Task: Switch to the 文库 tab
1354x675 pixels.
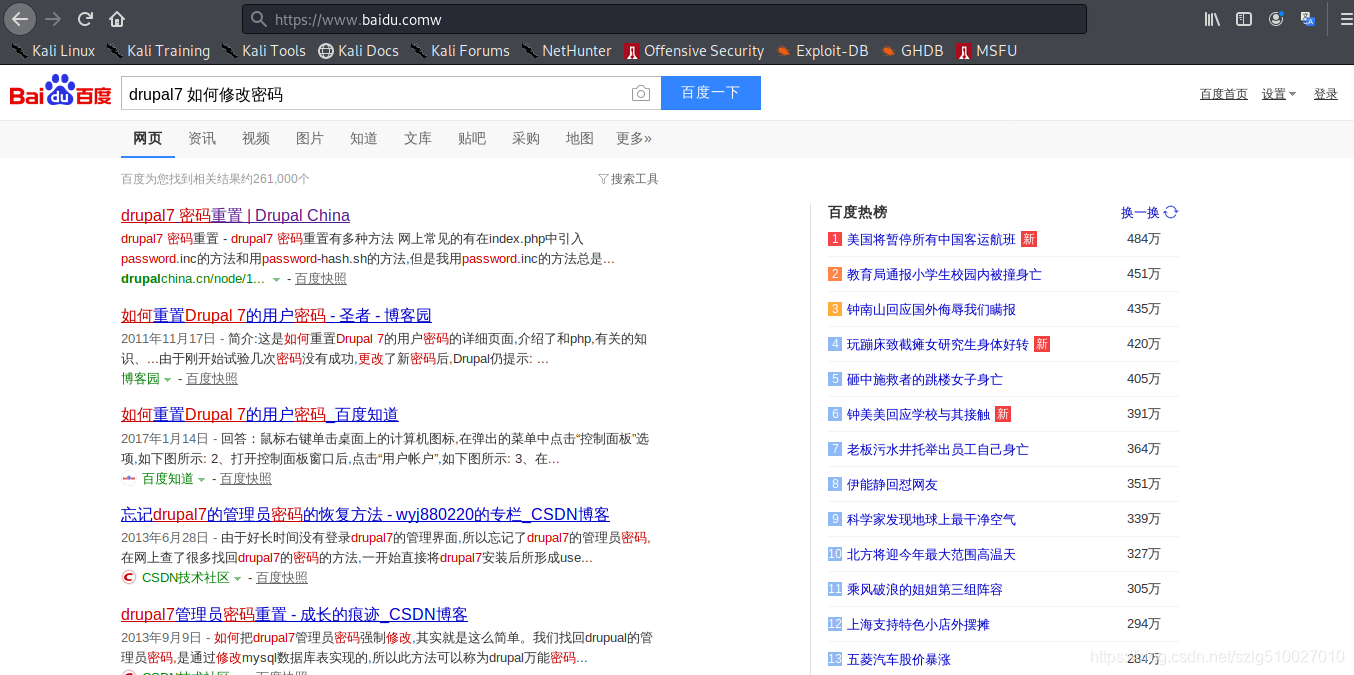Action: coord(418,138)
